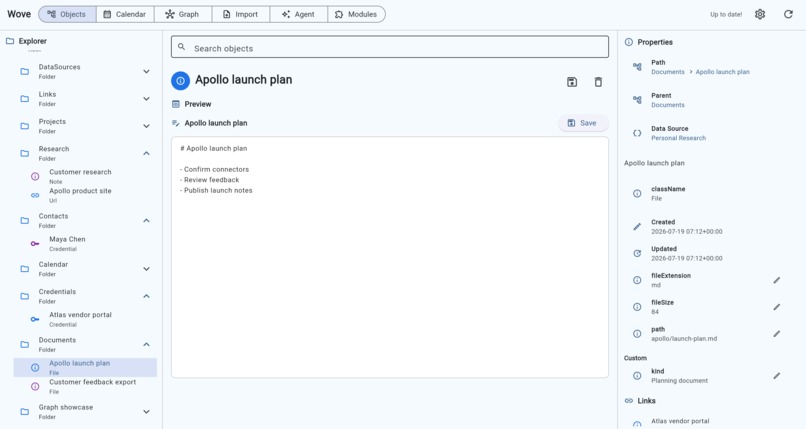The height and width of the screenshot is (429, 806).
Task: Click the 'Planning document' kind value
Action: [x=679, y=381]
